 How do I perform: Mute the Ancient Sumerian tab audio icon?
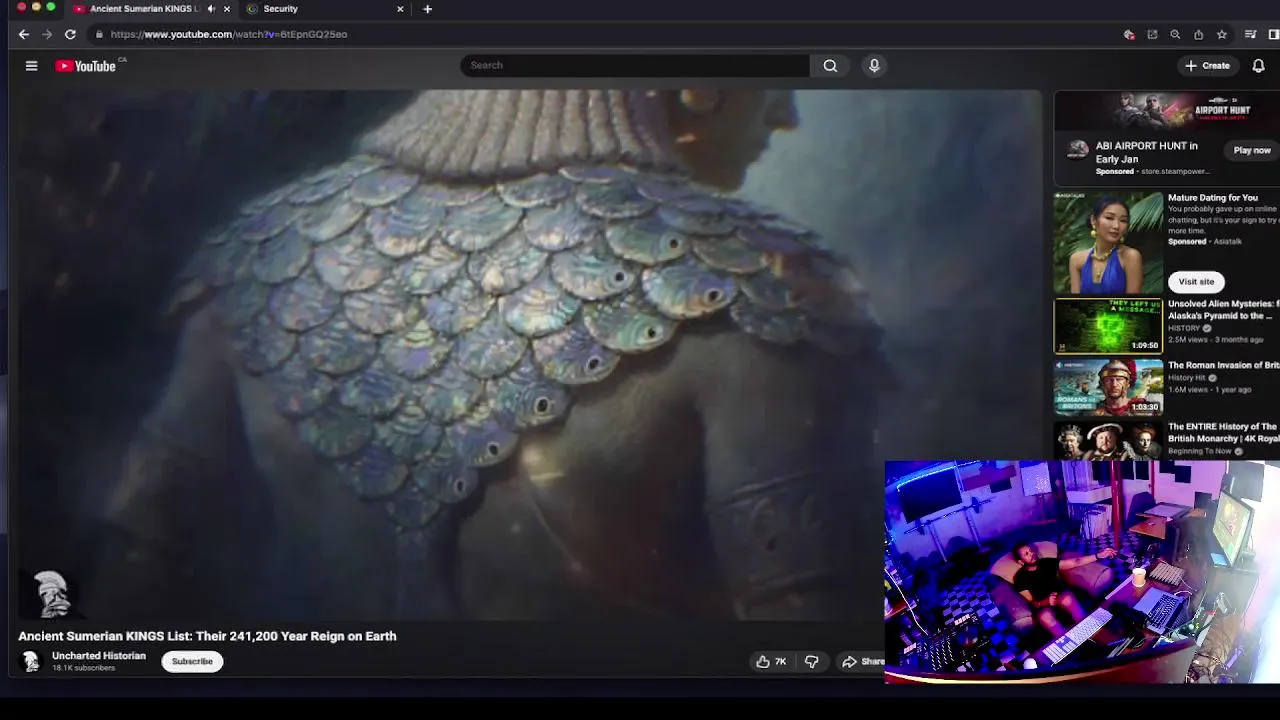211,9
